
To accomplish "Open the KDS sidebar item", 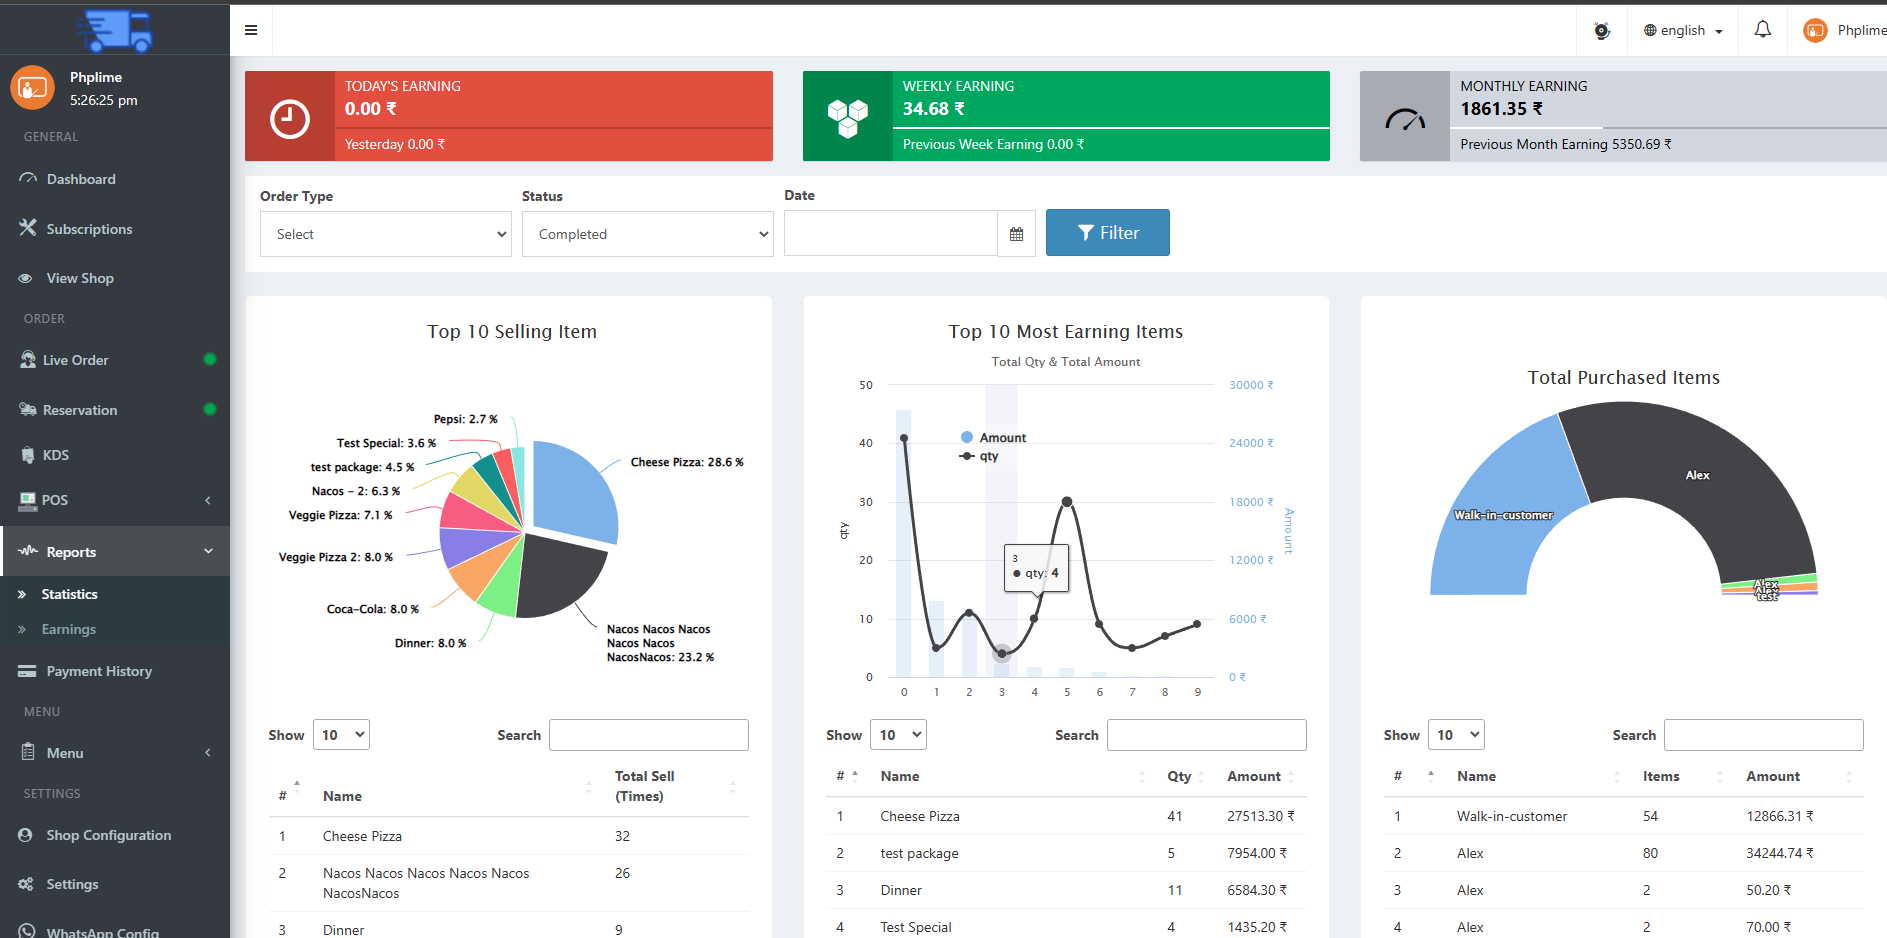I will [56, 455].
